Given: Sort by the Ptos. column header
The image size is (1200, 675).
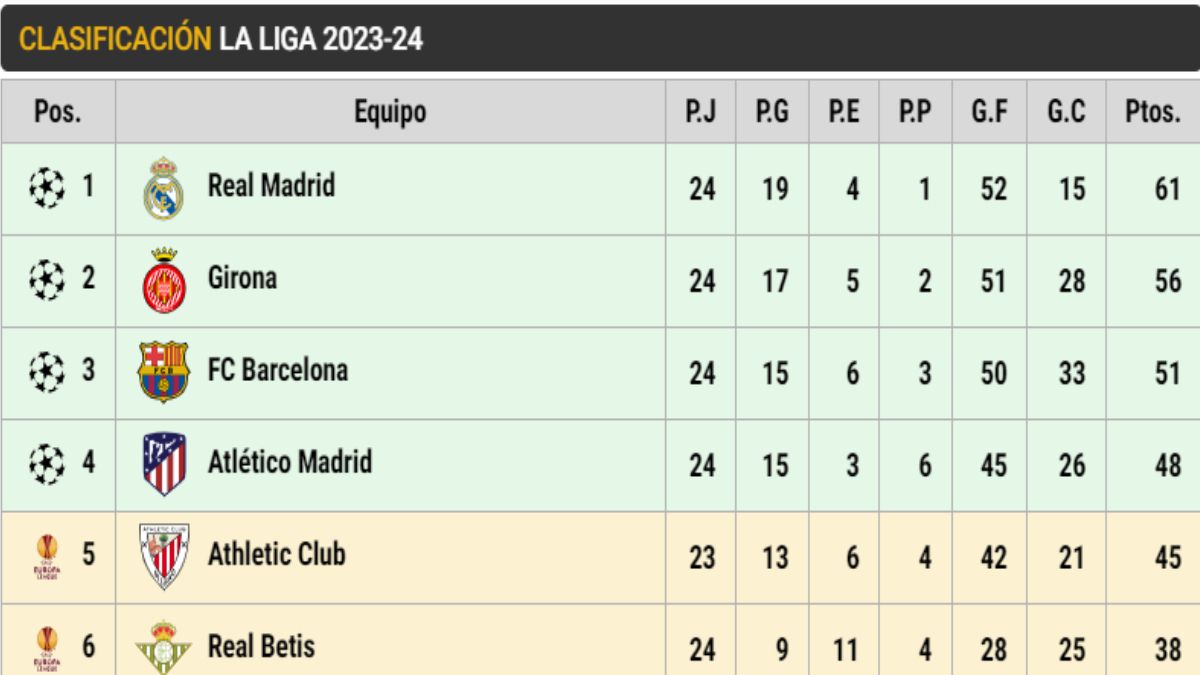Looking at the screenshot, I should pyautogui.click(x=1152, y=112).
